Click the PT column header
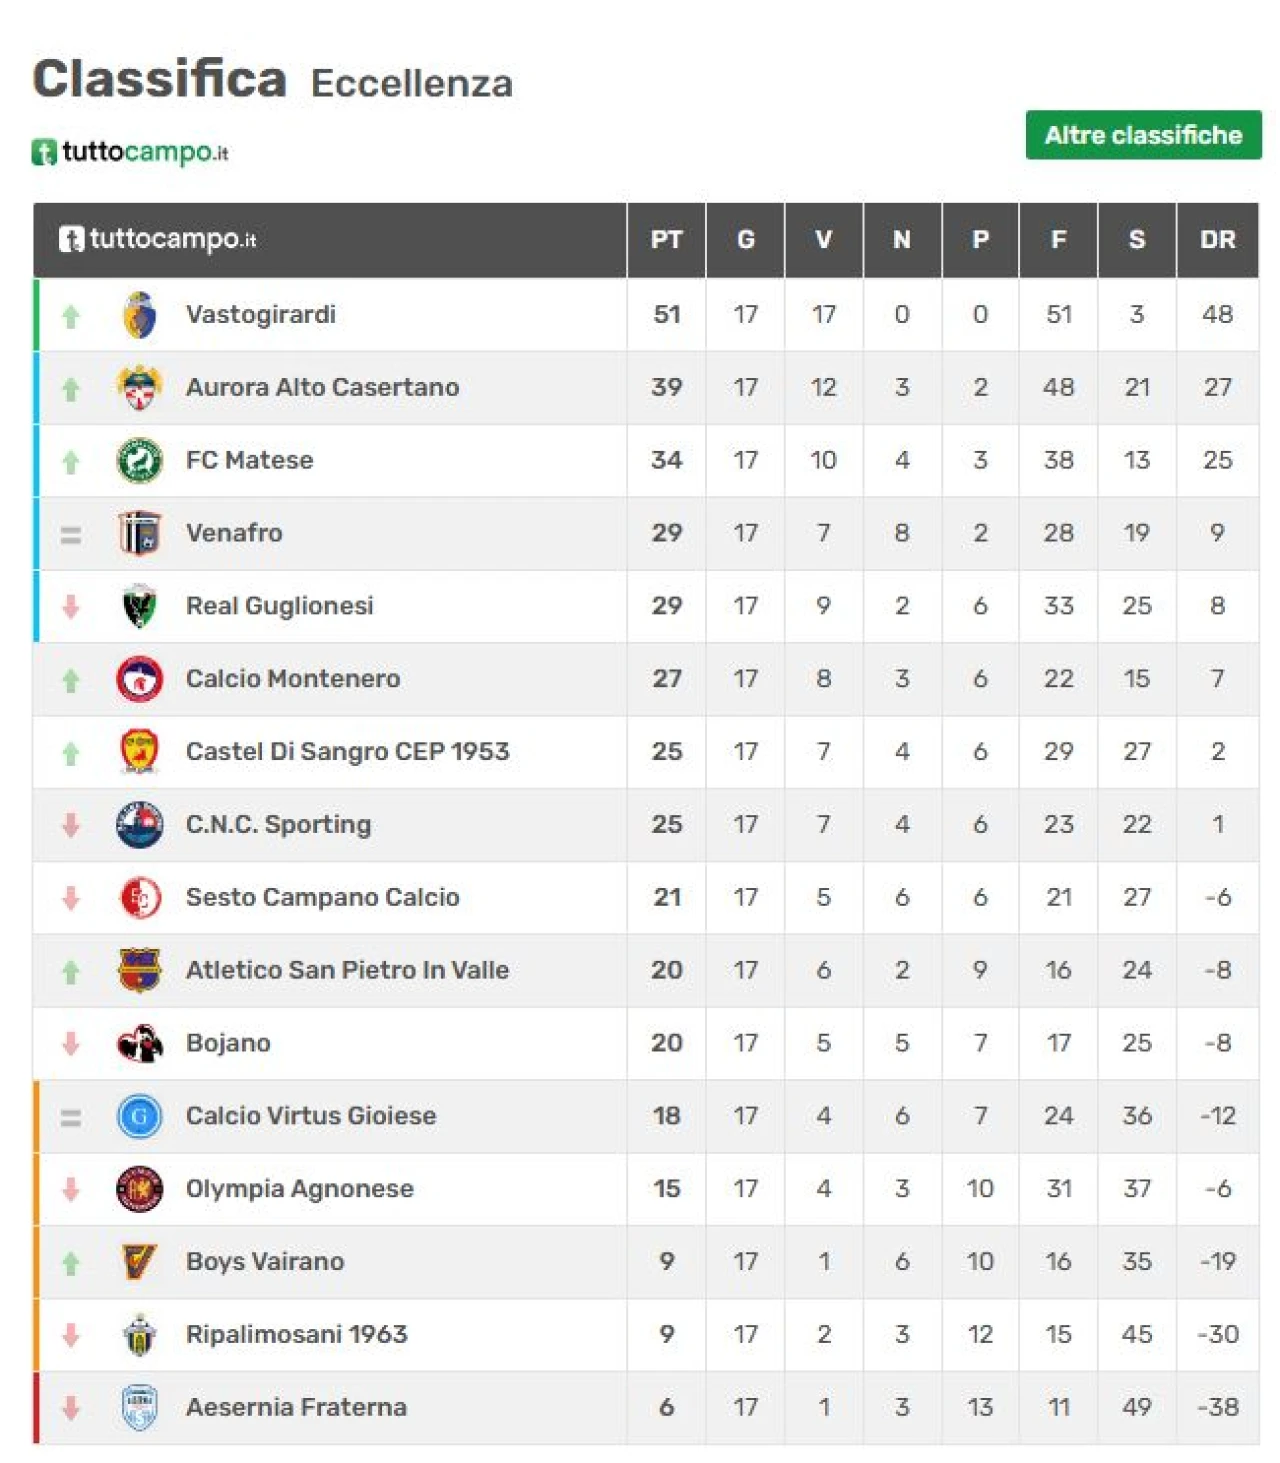 (x=667, y=240)
